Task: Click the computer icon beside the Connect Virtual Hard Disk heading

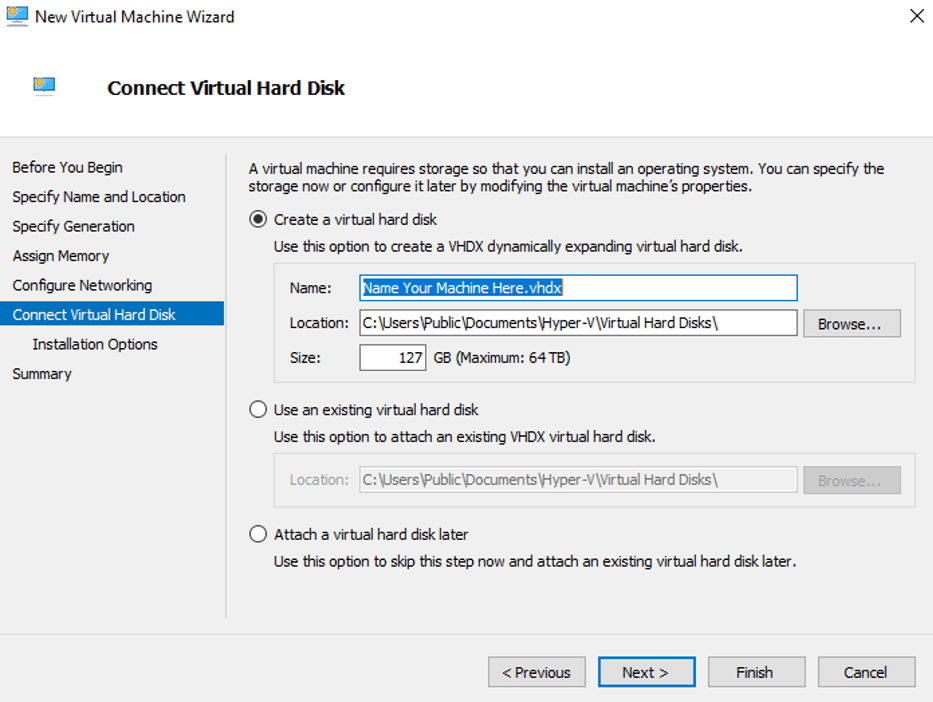Action: click(x=43, y=87)
